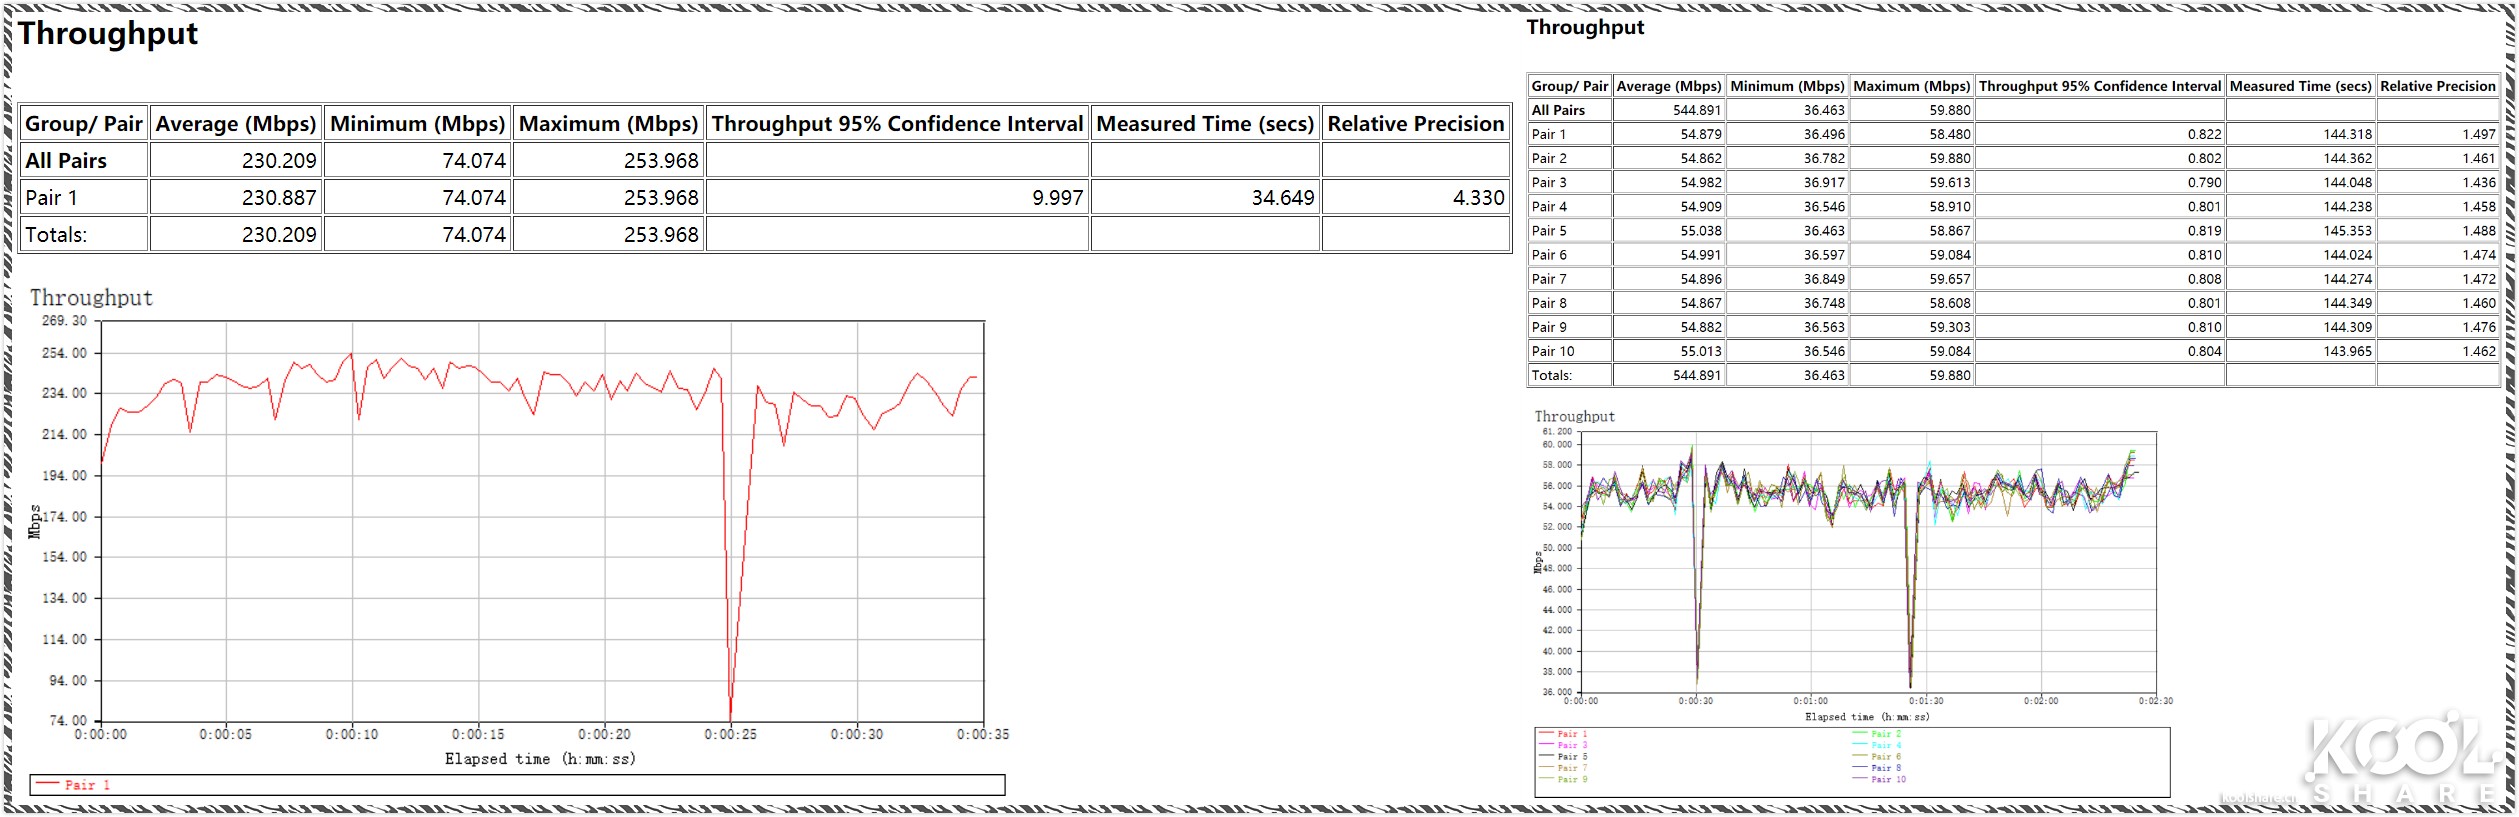The height and width of the screenshot is (817, 2519).
Task: Click the 36.782 minimum value
Action: [x=1824, y=158]
